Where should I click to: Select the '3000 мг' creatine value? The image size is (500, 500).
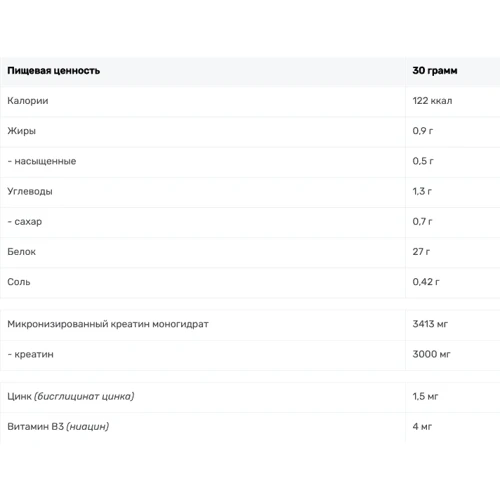tap(431, 354)
